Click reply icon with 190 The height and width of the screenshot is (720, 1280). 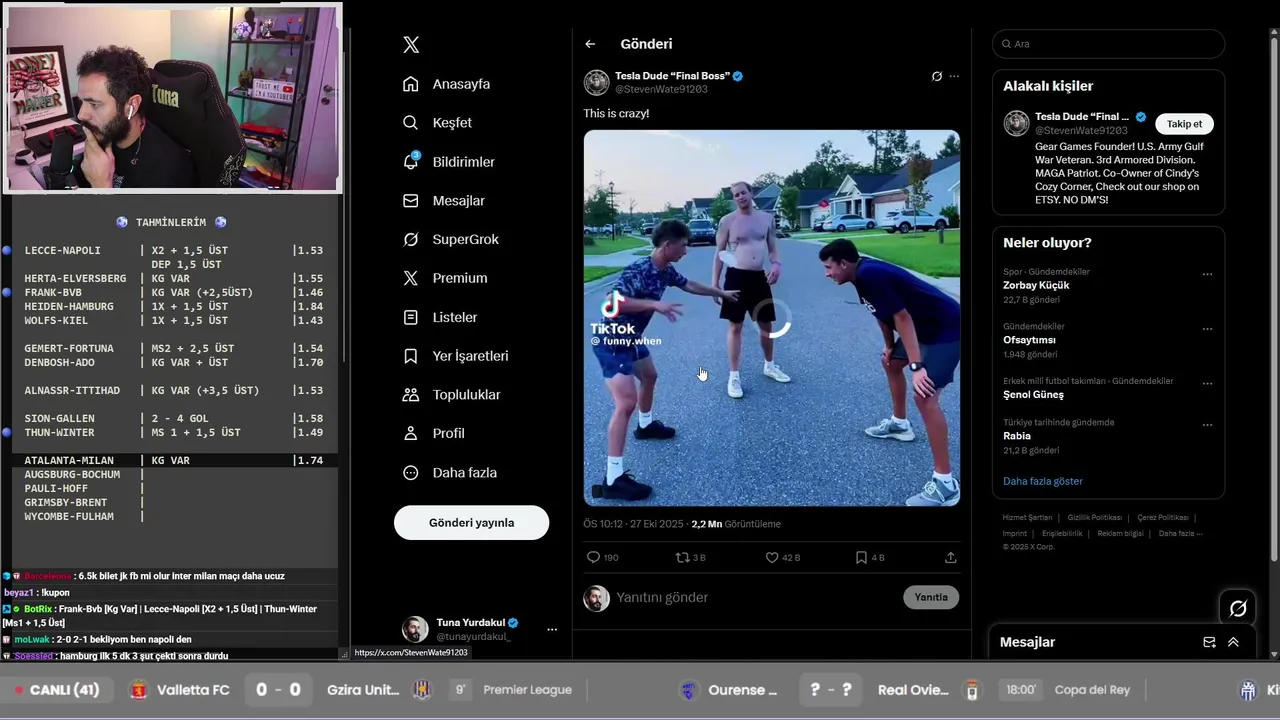pyautogui.click(x=603, y=557)
